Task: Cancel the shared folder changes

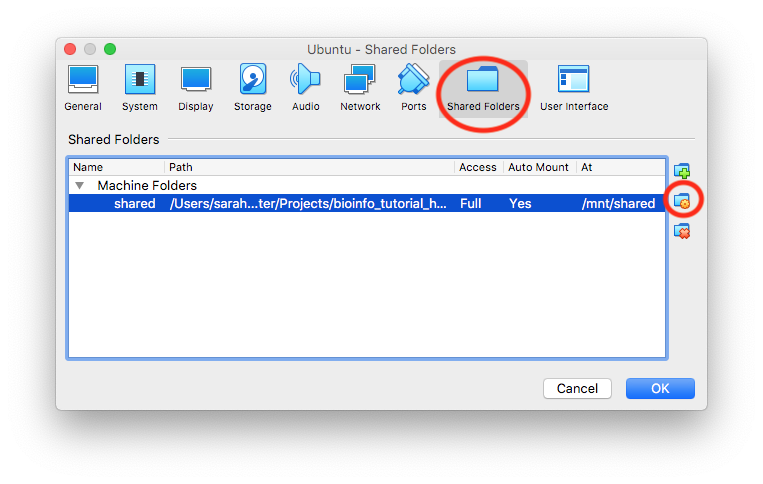Action: [x=577, y=388]
